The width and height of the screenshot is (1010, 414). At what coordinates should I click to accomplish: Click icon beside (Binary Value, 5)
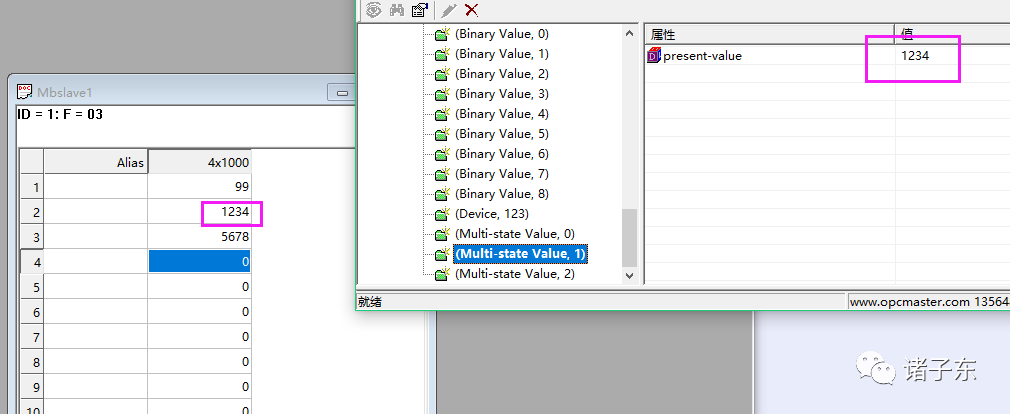[441, 134]
